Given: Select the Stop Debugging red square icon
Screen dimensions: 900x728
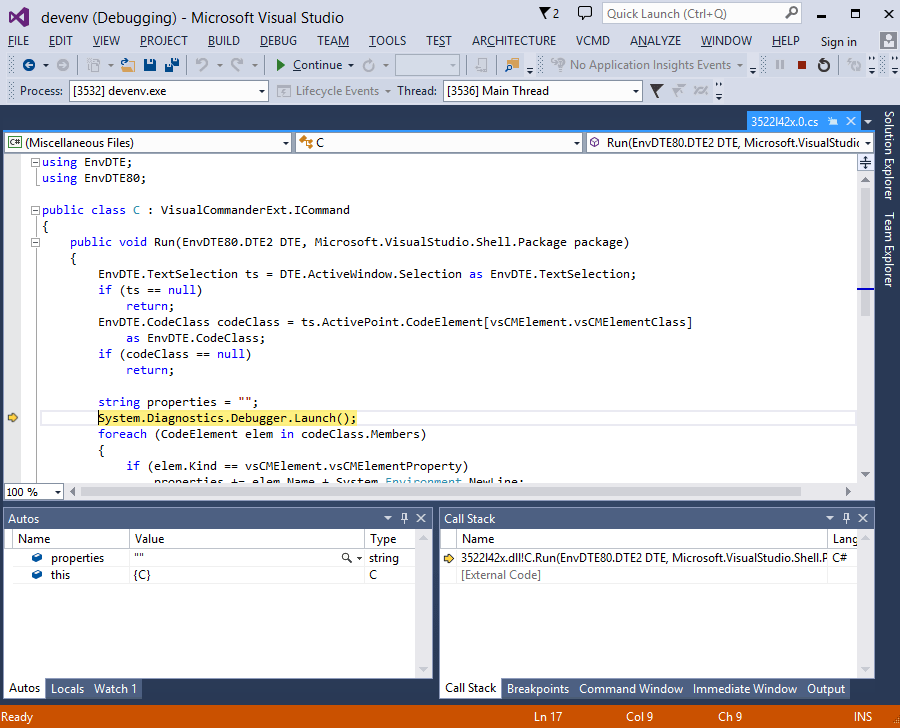Looking at the screenshot, I should (x=801, y=64).
